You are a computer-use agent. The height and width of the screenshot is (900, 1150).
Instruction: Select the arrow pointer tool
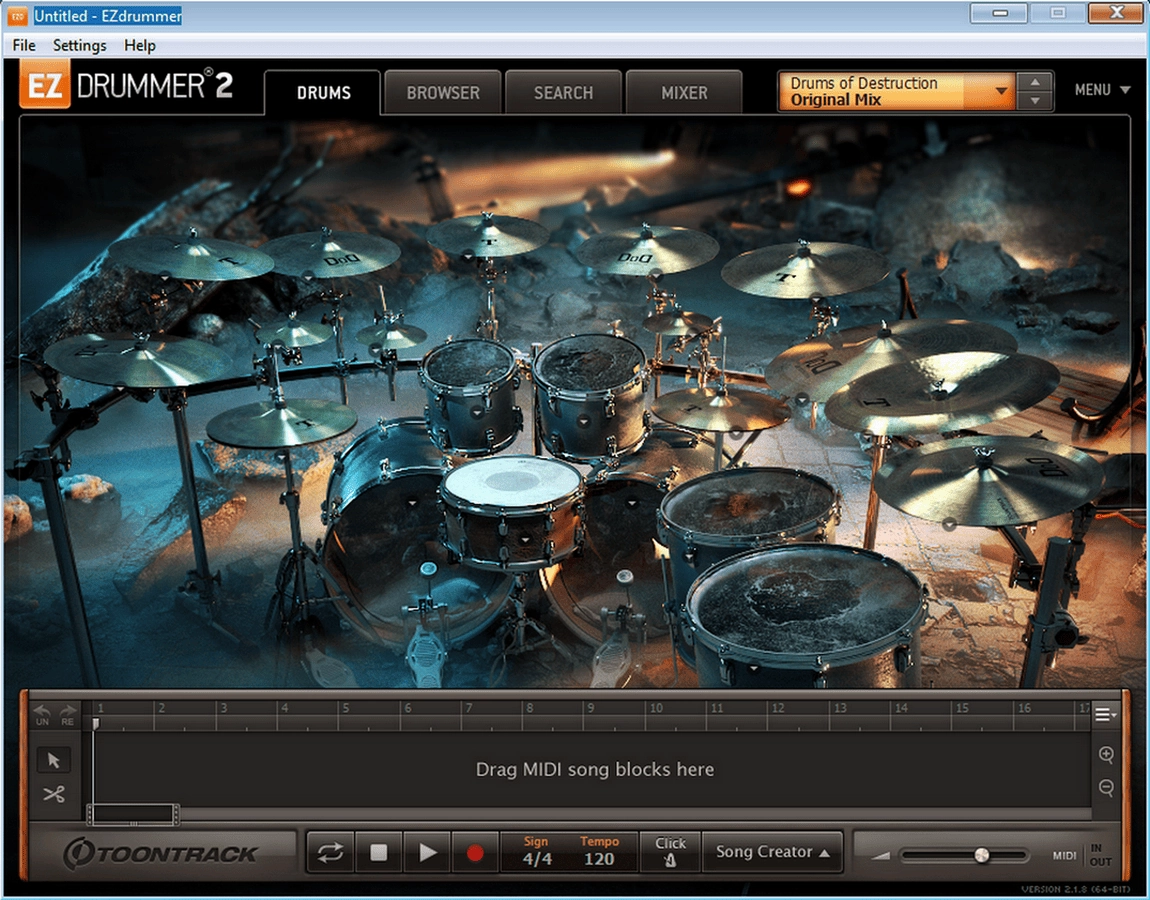[x=54, y=760]
